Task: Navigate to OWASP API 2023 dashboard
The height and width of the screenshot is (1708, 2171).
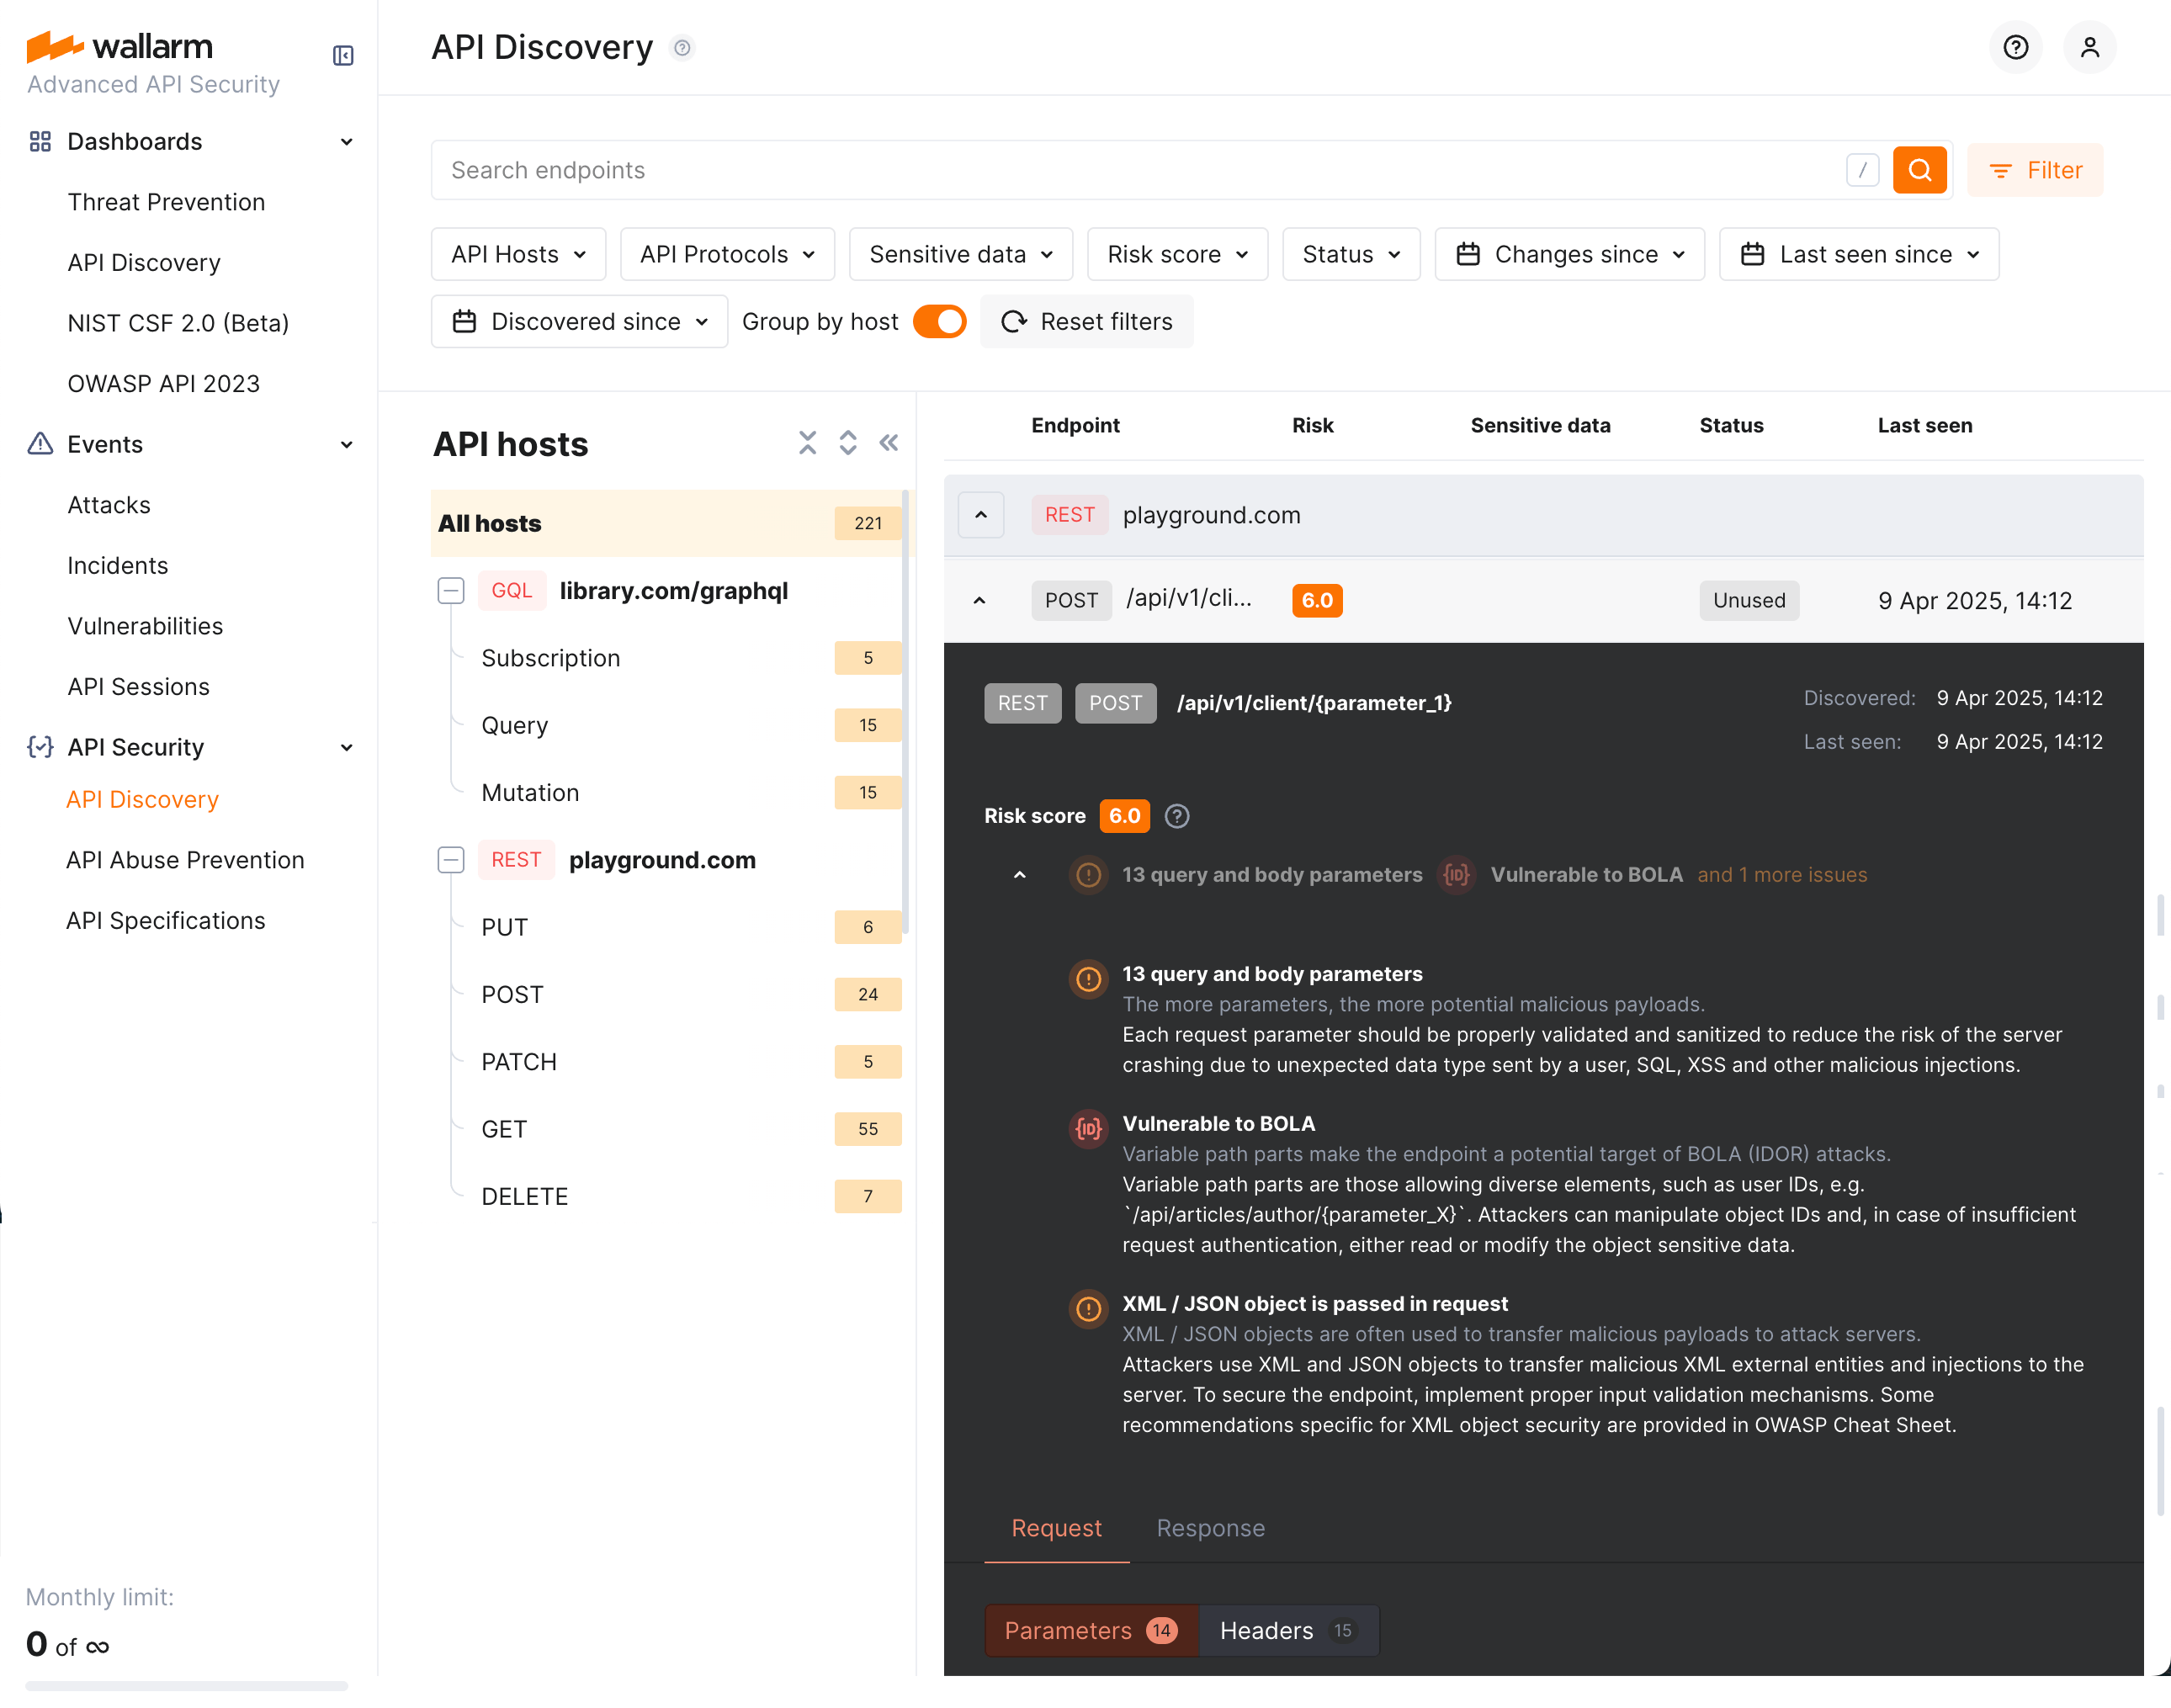Action: [x=164, y=383]
